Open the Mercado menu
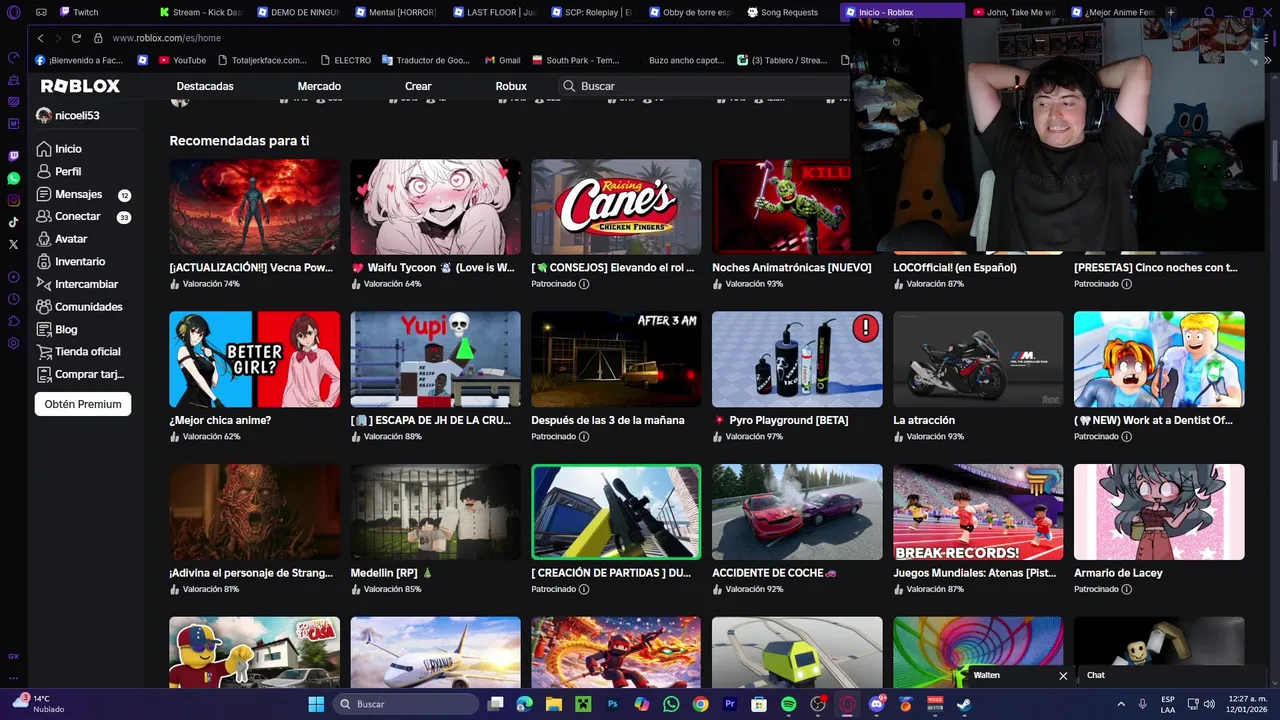Screen dimensions: 1280x720 coord(319,86)
